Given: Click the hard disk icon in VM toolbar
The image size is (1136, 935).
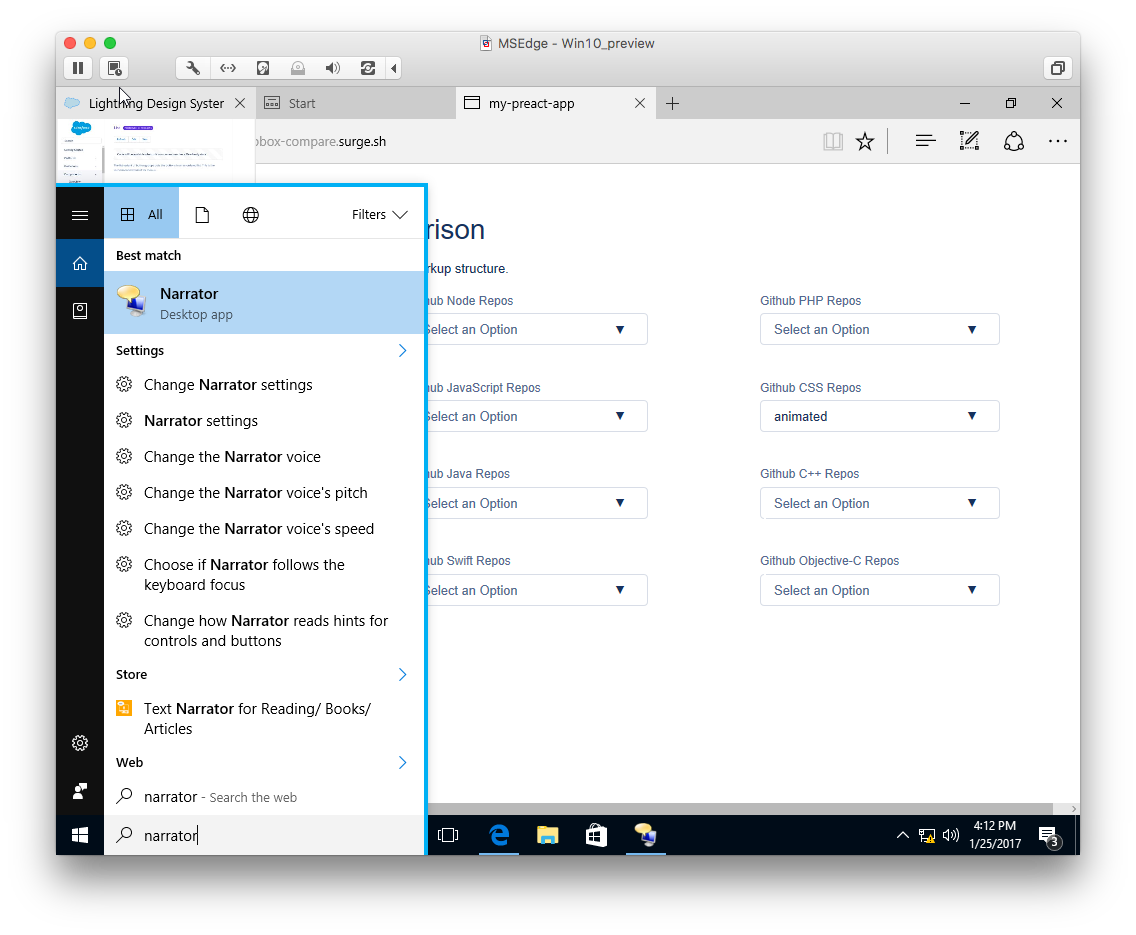Looking at the screenshot, I should (x=263, y=68).
